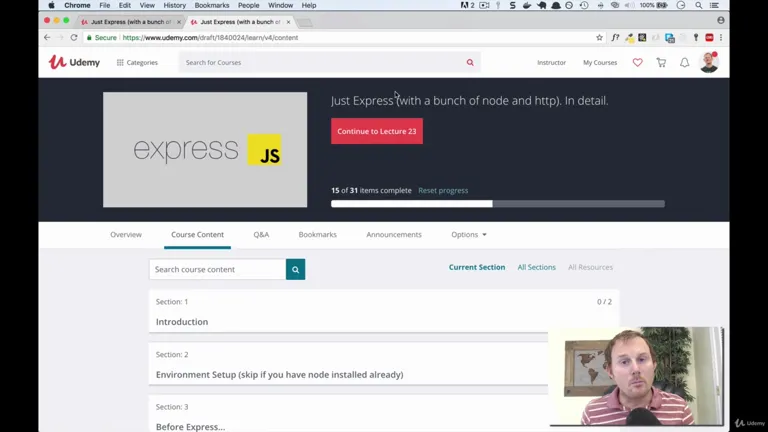Open the File menu
Screen dimensions: 768x432
[105, 5]
